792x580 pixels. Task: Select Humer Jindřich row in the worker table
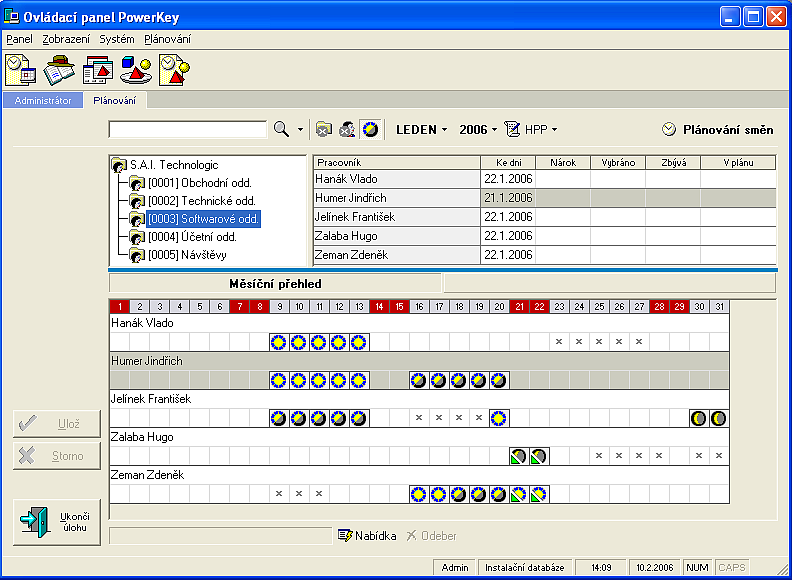pos(545,198)
